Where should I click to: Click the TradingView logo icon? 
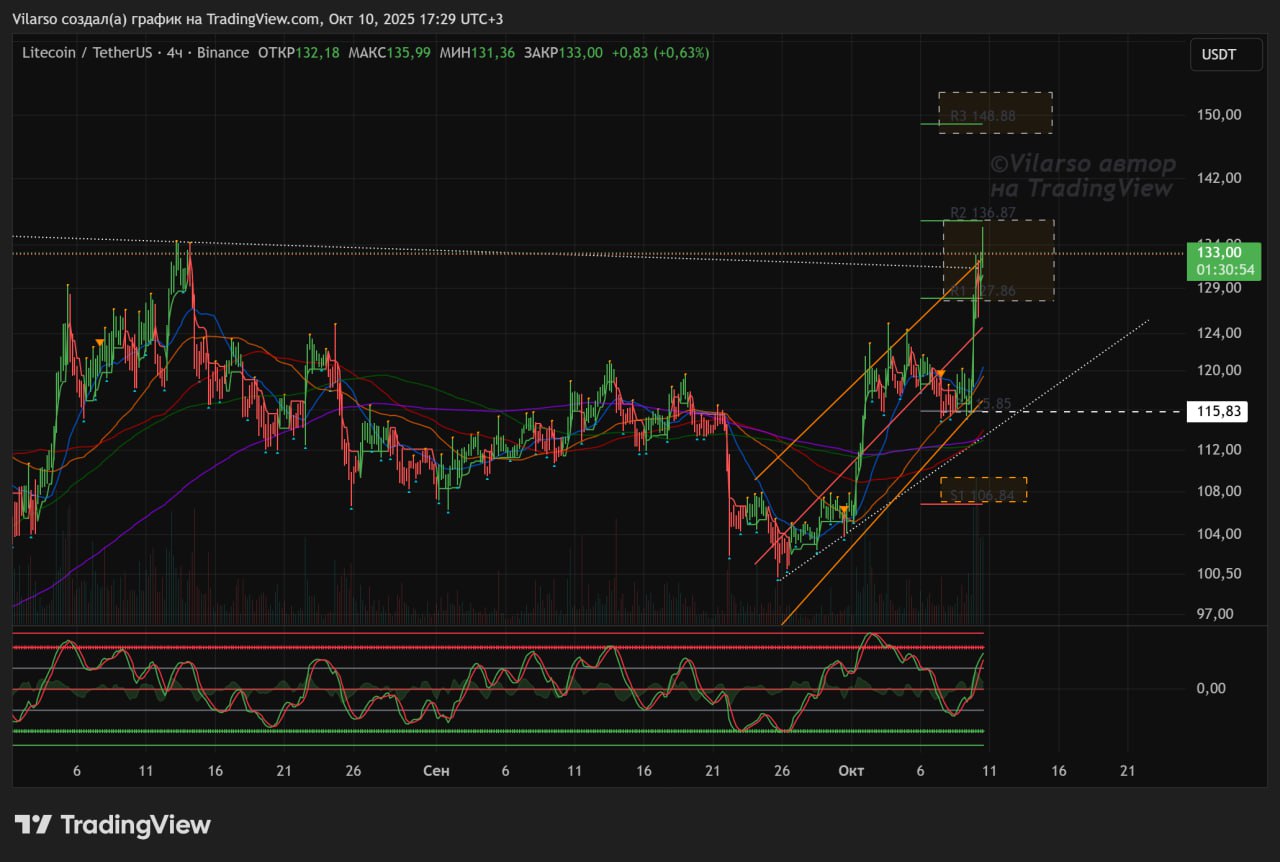coord(33,825)
